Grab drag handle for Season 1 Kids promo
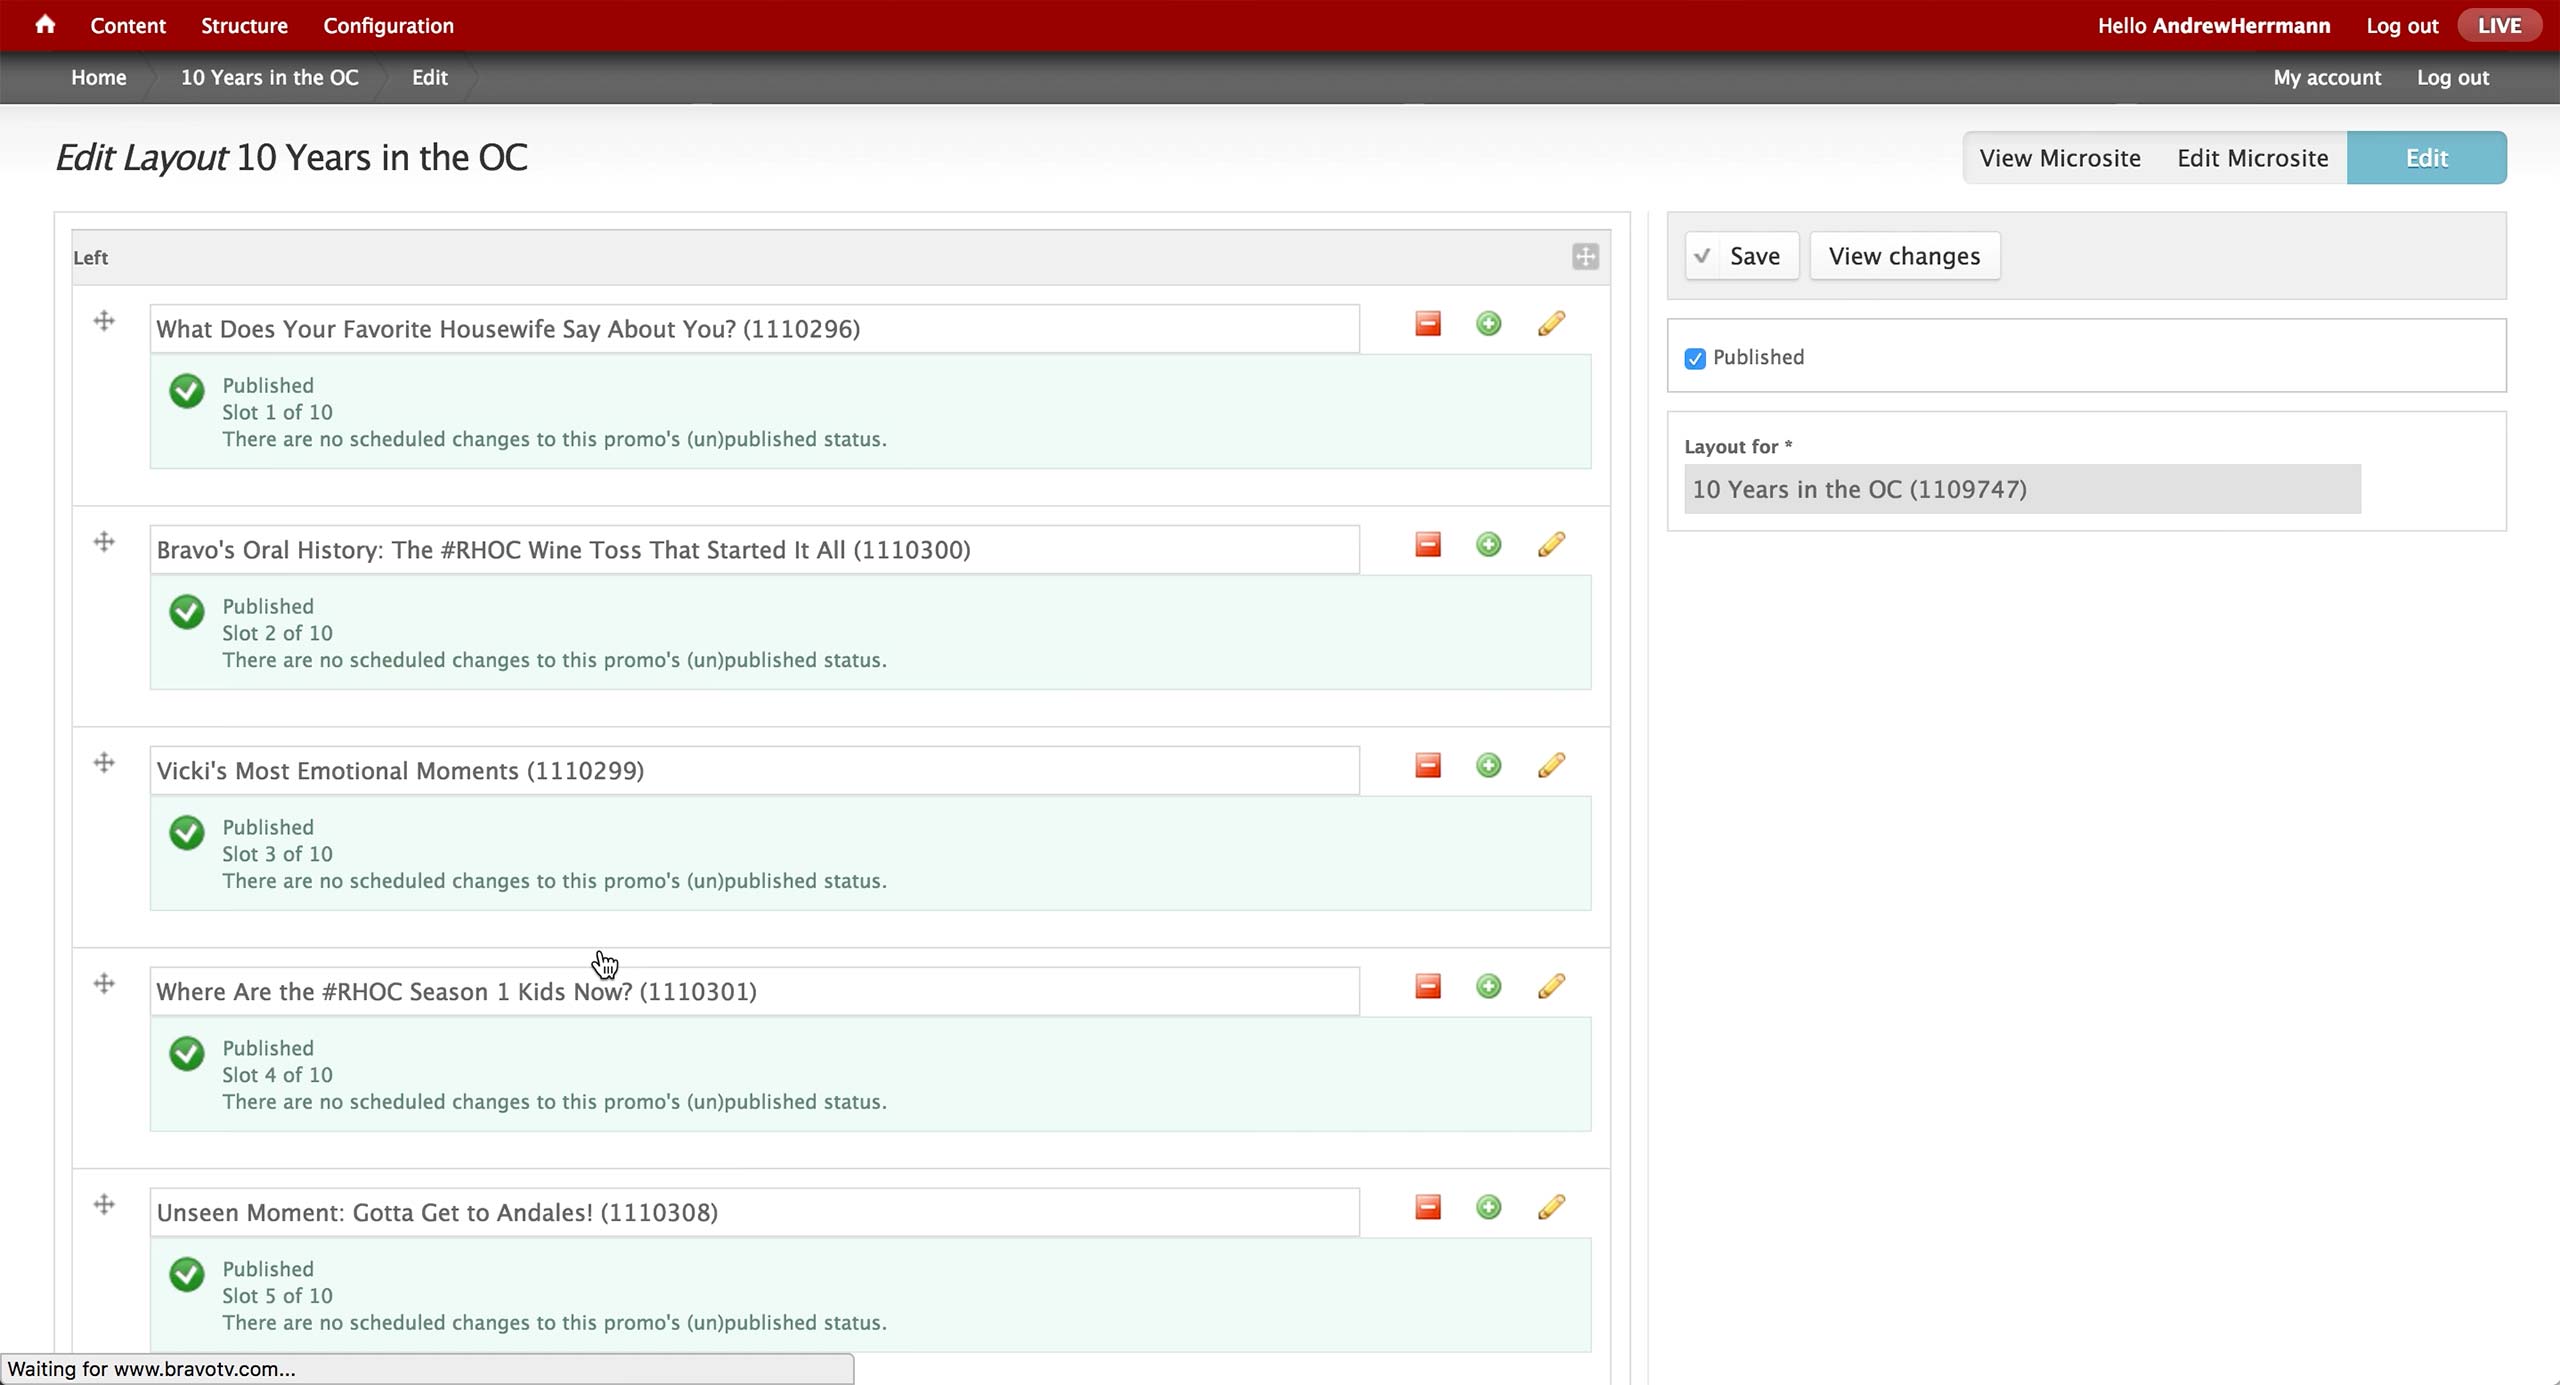Image resolution: width=2560 pixels, height=1385 pixels. pos(104,984)
